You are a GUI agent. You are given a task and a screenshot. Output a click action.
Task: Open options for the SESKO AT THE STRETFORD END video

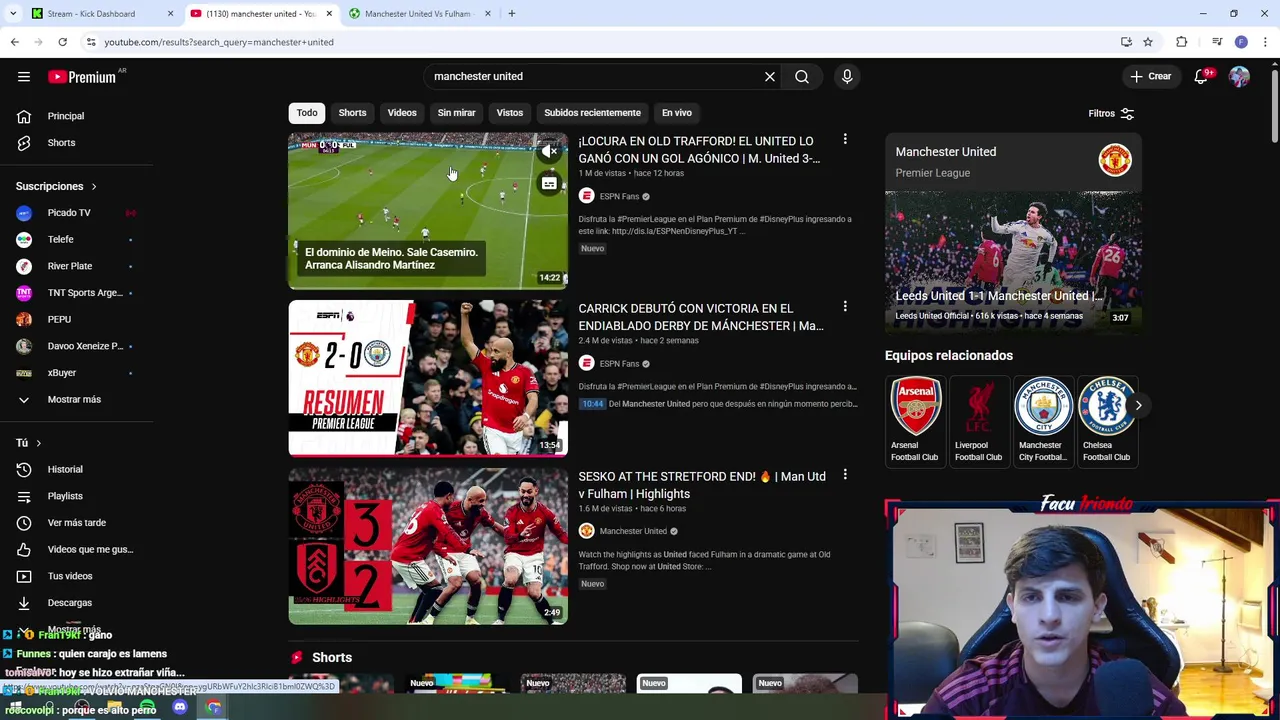tap(845, 475)
